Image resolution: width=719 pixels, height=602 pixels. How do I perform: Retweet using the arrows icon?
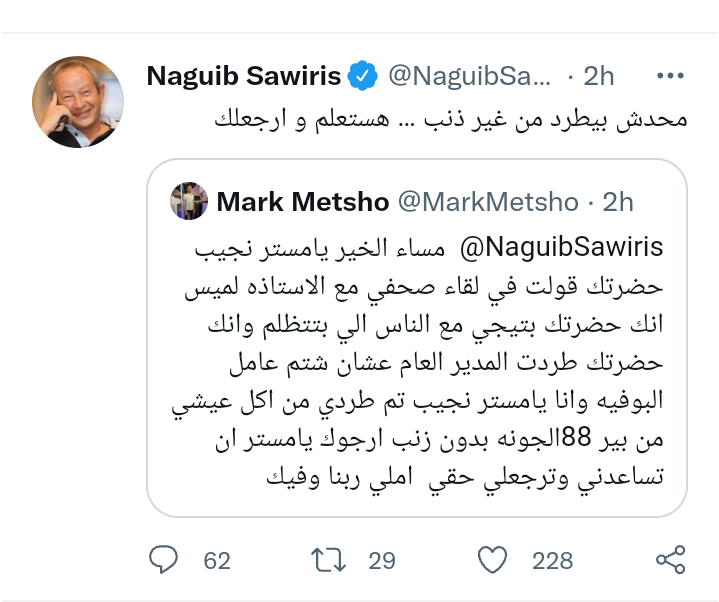click(326, 560)
